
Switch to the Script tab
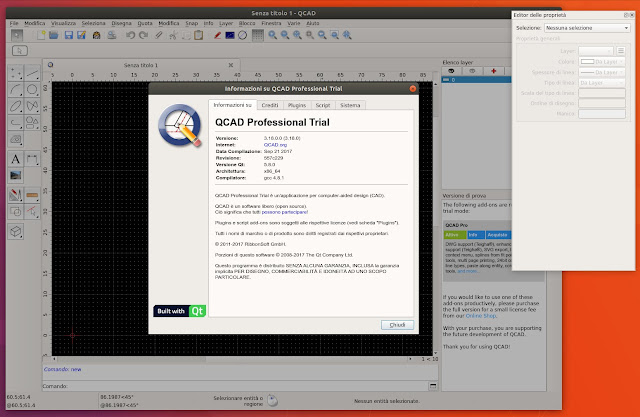[x=323, y=105]
